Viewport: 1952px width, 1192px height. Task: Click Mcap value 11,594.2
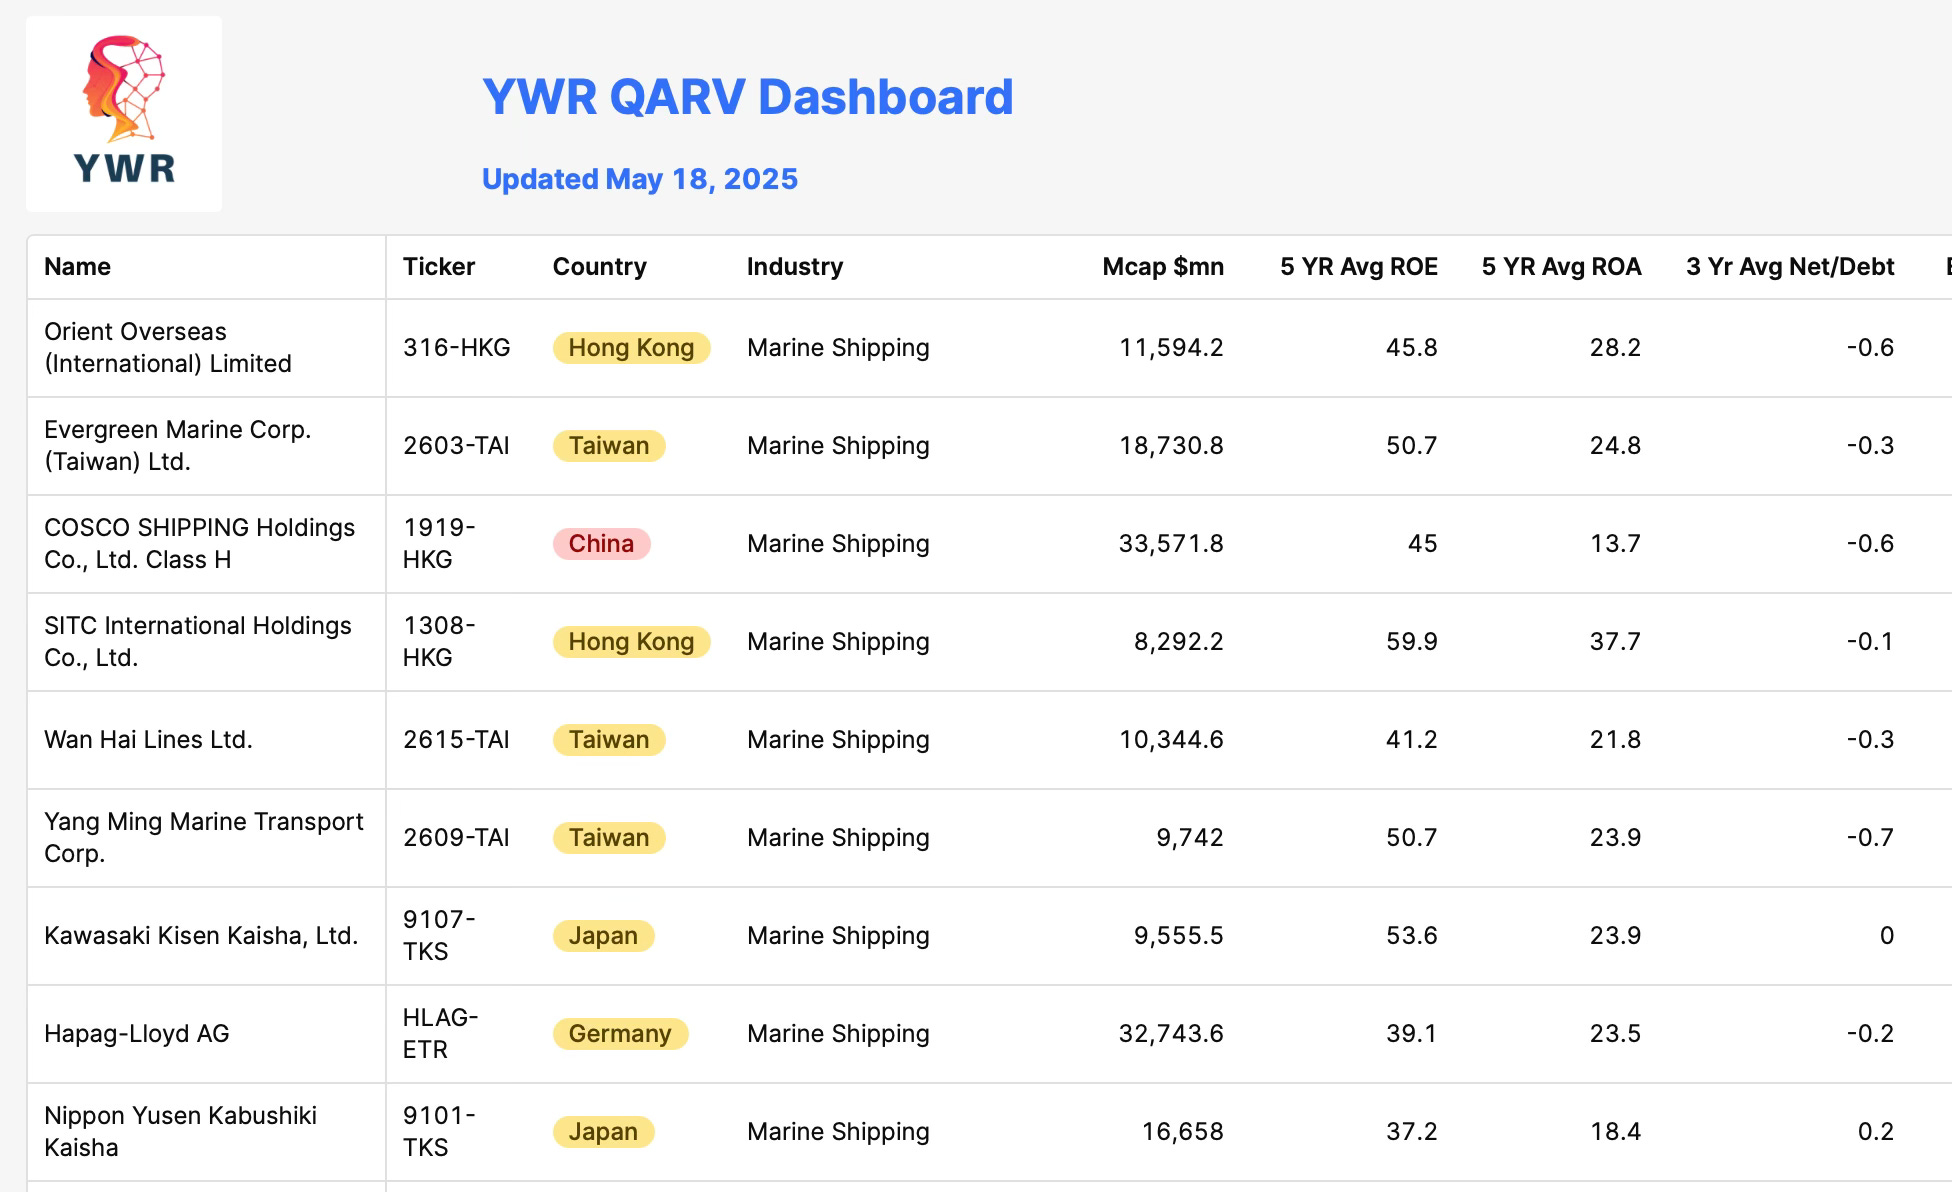pyautogui.click(x=1171, y=348)
